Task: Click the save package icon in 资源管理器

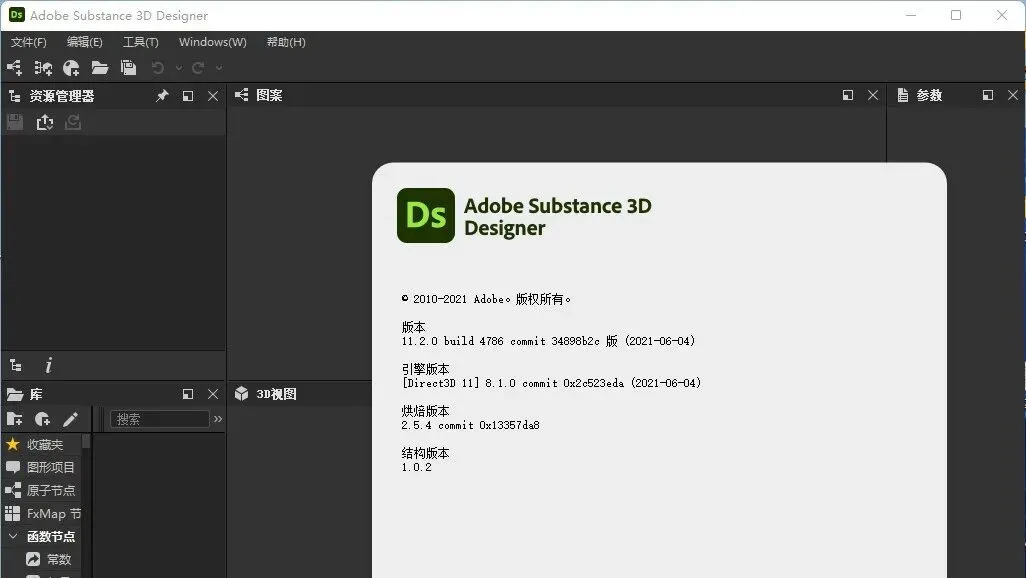Action: (x=15, y=122)
